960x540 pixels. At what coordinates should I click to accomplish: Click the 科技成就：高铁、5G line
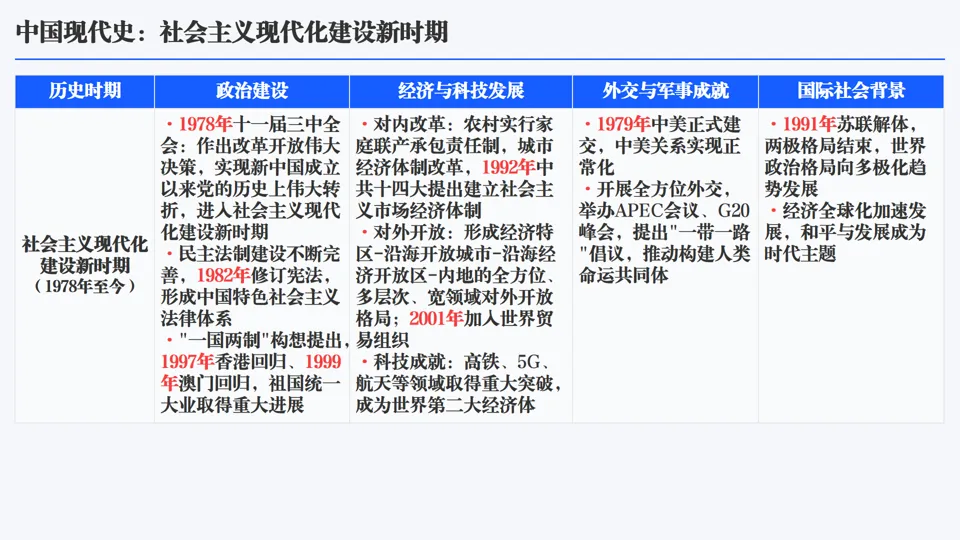click(456, 361)
